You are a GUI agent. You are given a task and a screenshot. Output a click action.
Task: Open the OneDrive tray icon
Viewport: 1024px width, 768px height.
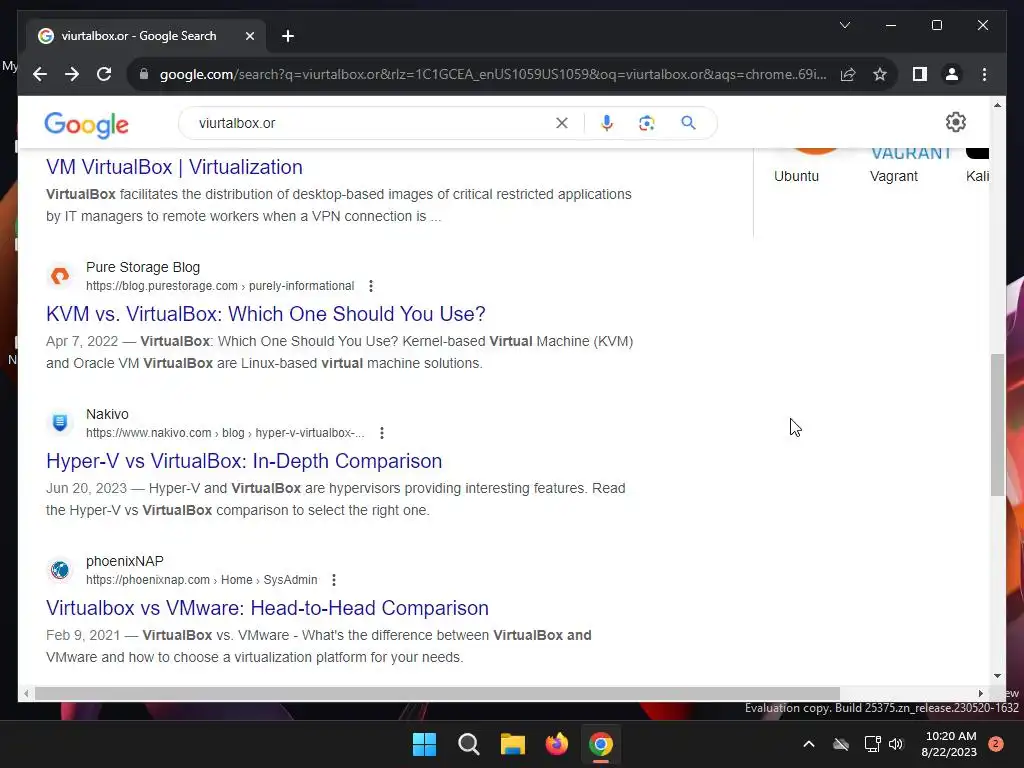[x=841, y=744]
